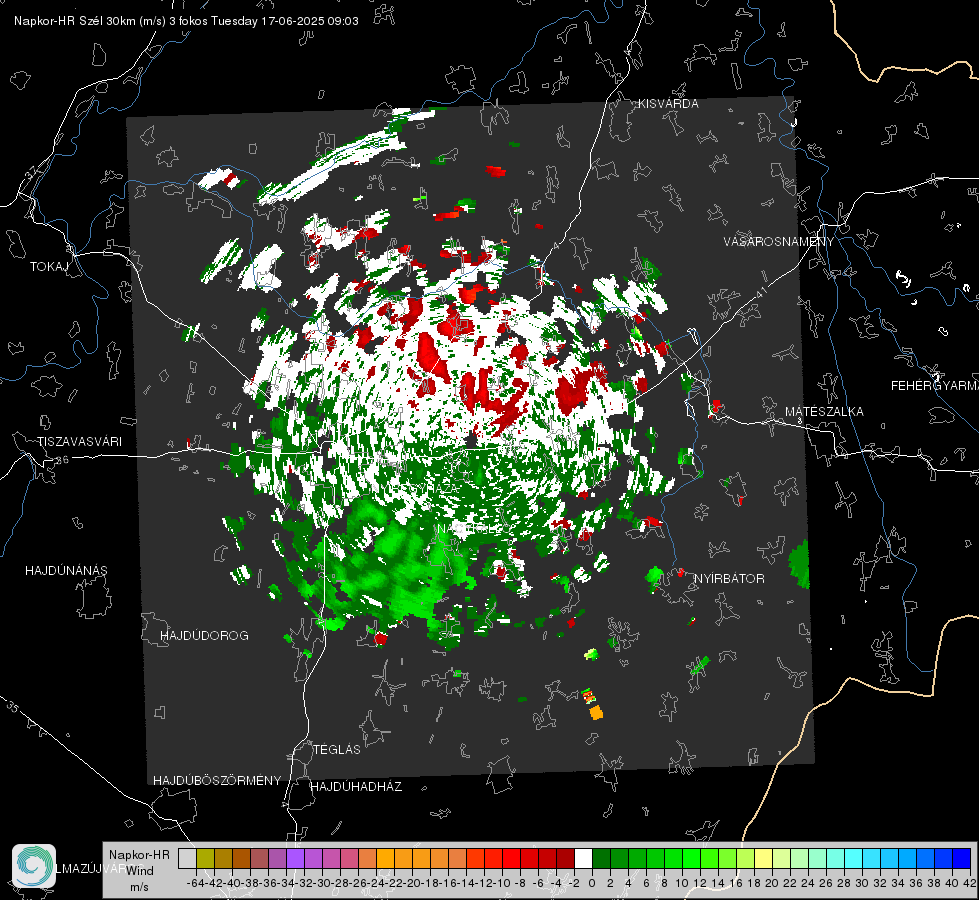979x900 pixels.
Task: Select the HAJDÚBÖSZÖRMÉNY city label
Action: pos(217,780)
